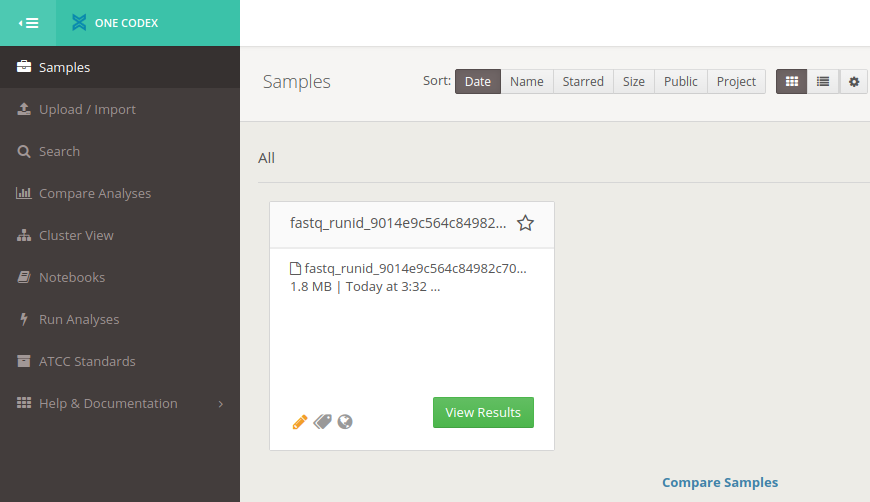Edit sample using the pencil icon
870x502 pixels.
[x=300, y=422]
